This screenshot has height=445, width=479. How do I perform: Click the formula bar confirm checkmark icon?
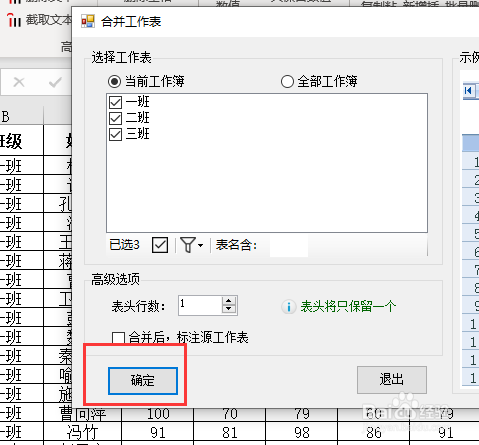click(x=55, y=82)
